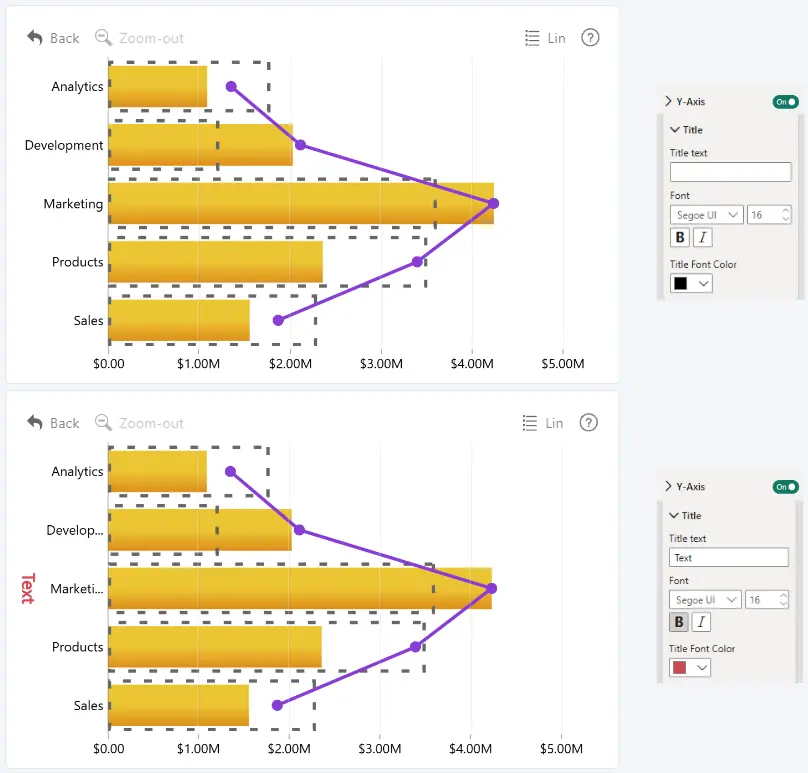
Task: Click the purple Sales line marker in top chart
Action: tap(278, 321)
